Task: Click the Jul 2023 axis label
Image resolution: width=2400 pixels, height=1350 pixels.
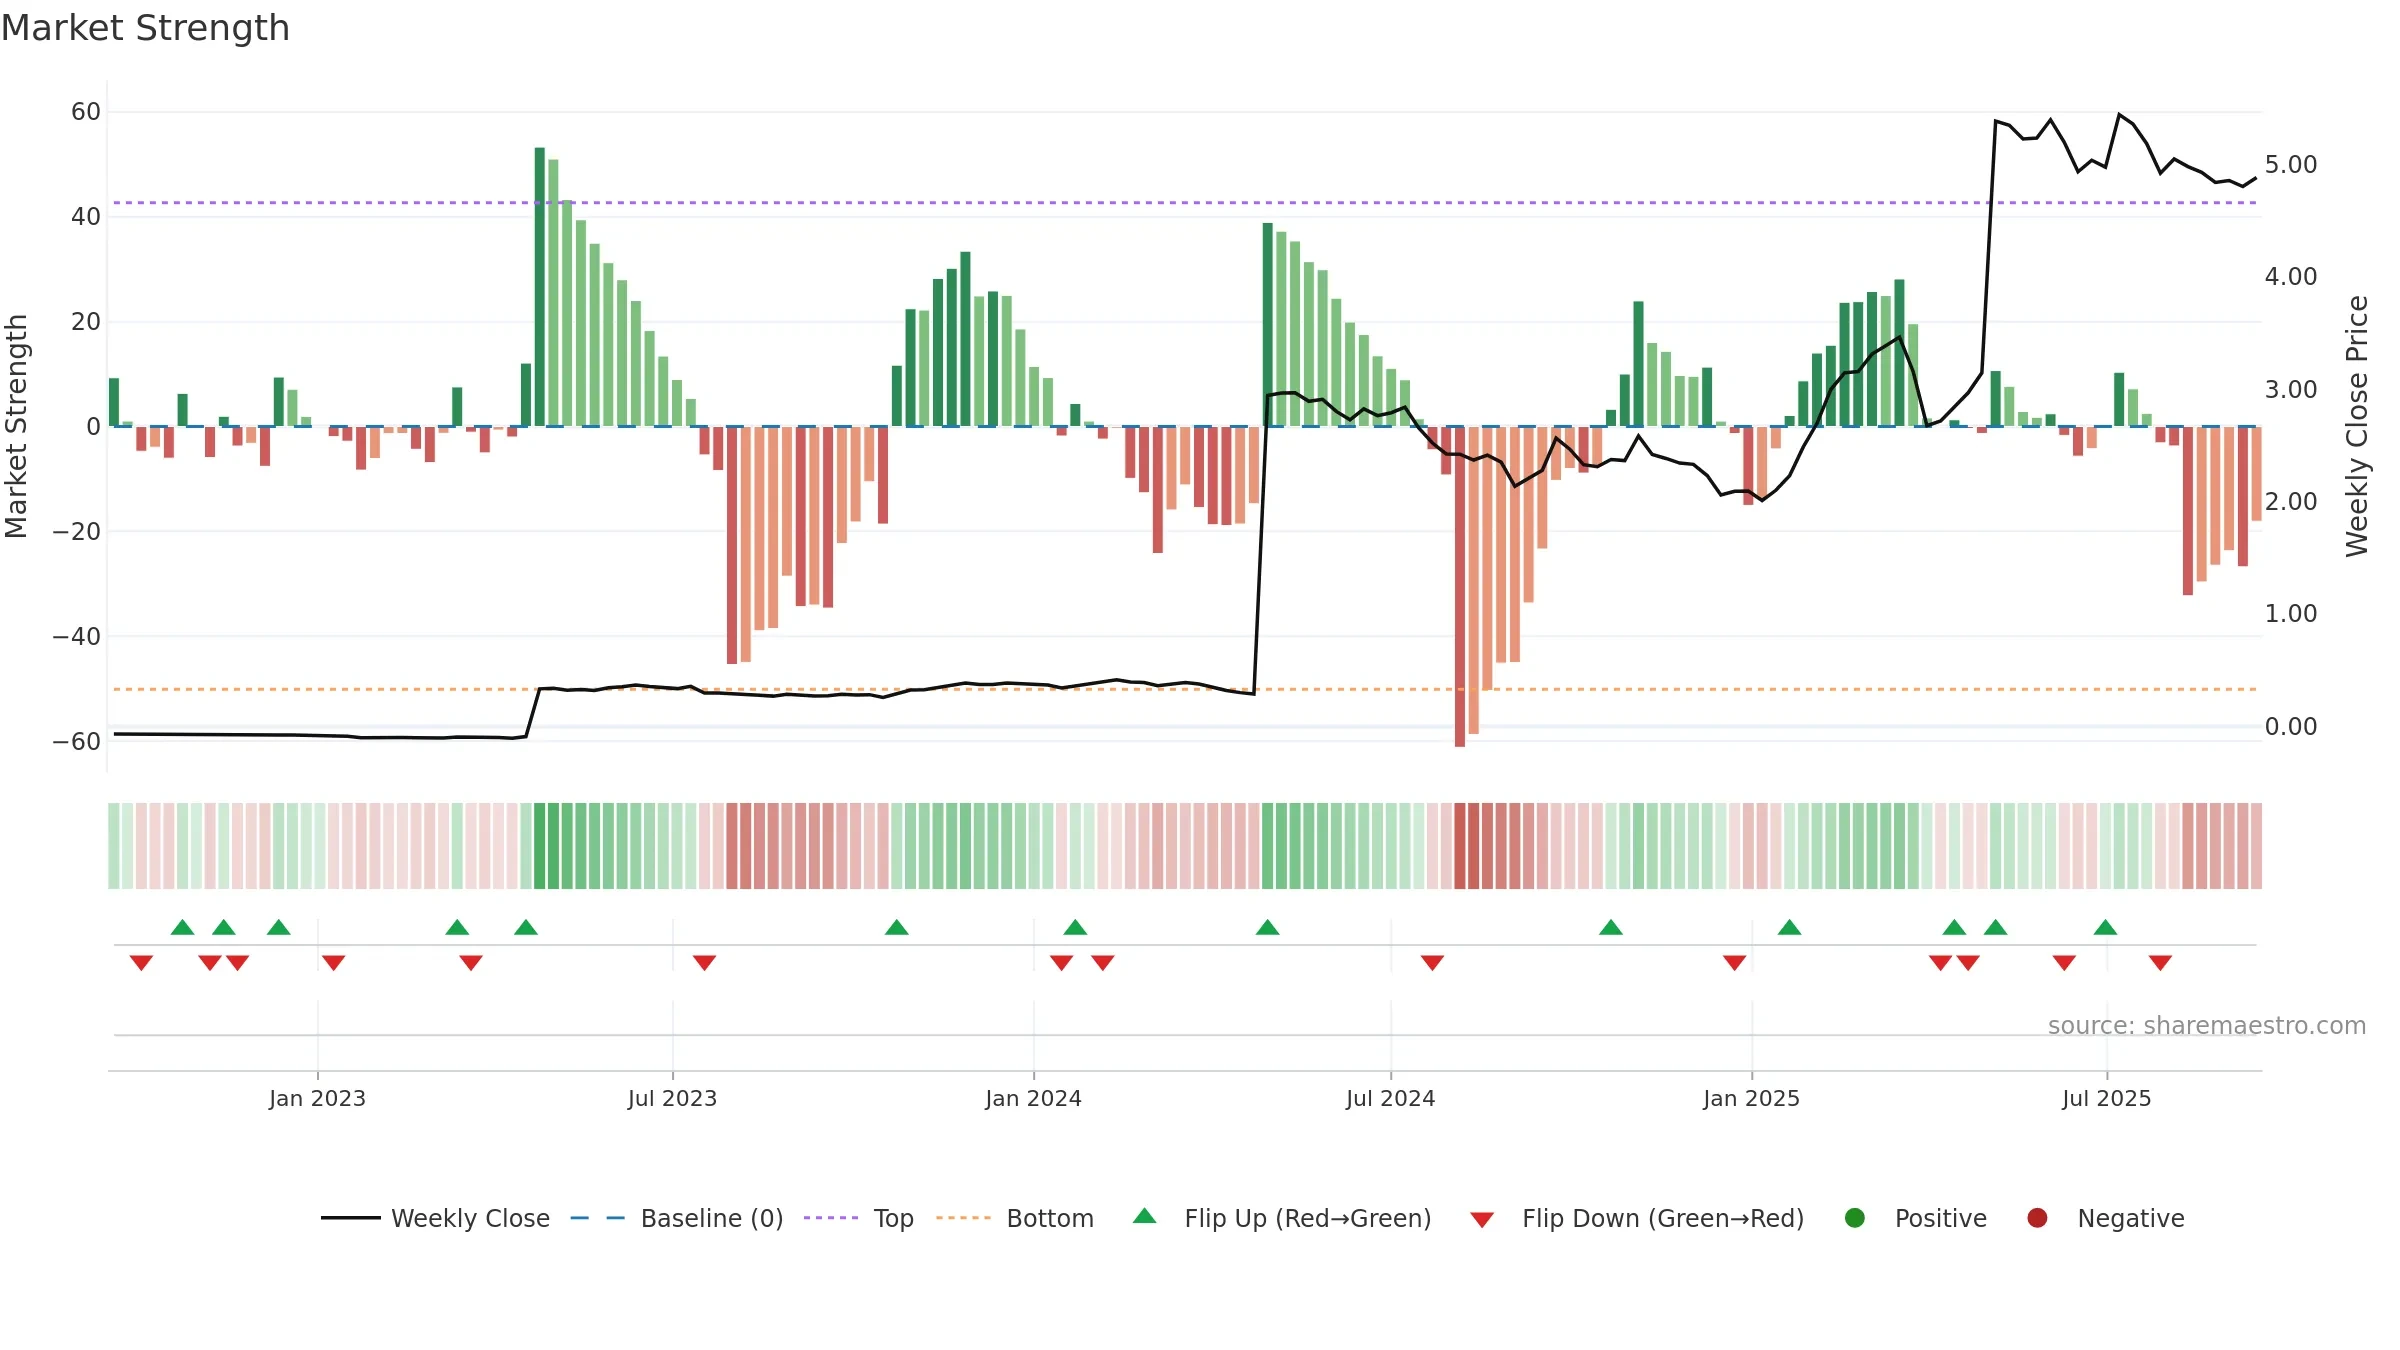Action: click(x=672, y=1098)
